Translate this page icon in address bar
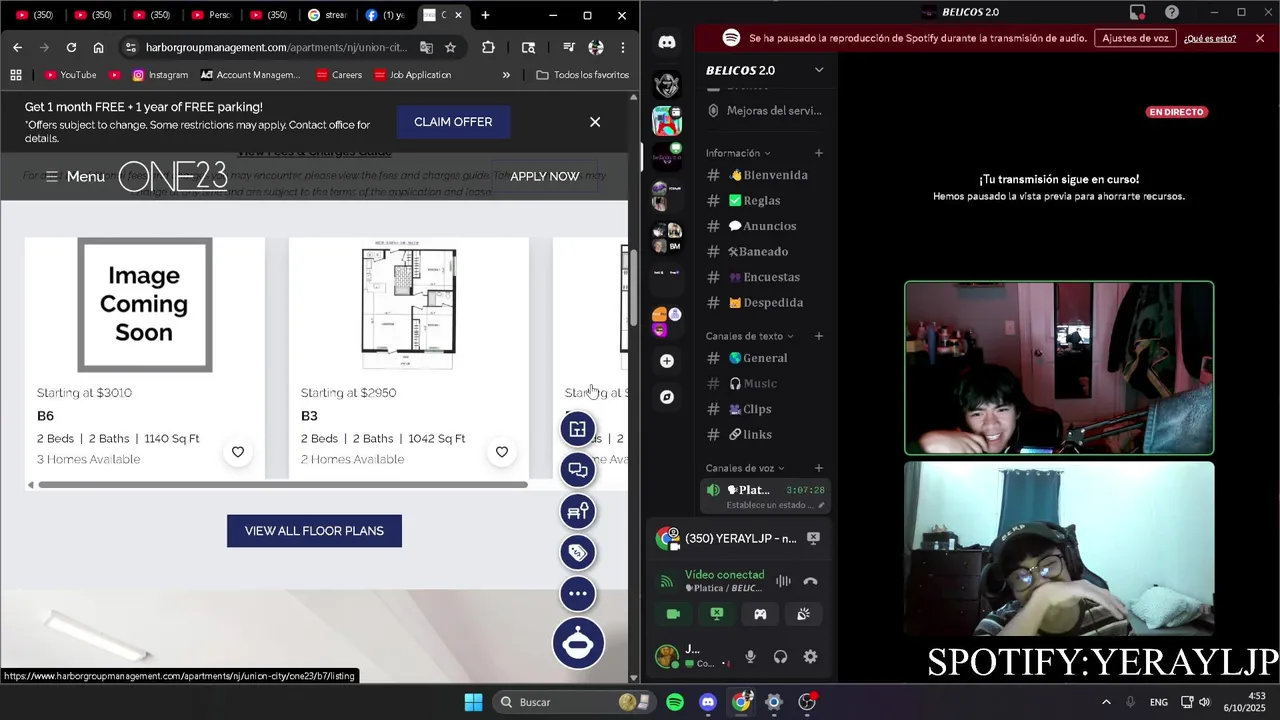Image resolution: width=1280 pixels, height=720 pixels. (x=426, y=47)
